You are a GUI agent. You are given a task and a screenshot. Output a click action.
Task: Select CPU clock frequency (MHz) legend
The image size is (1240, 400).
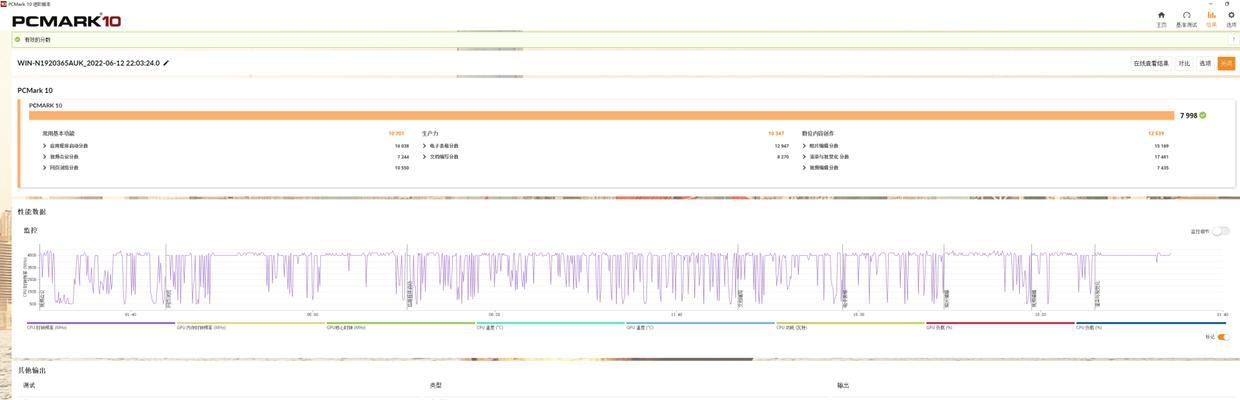point(100,326)
